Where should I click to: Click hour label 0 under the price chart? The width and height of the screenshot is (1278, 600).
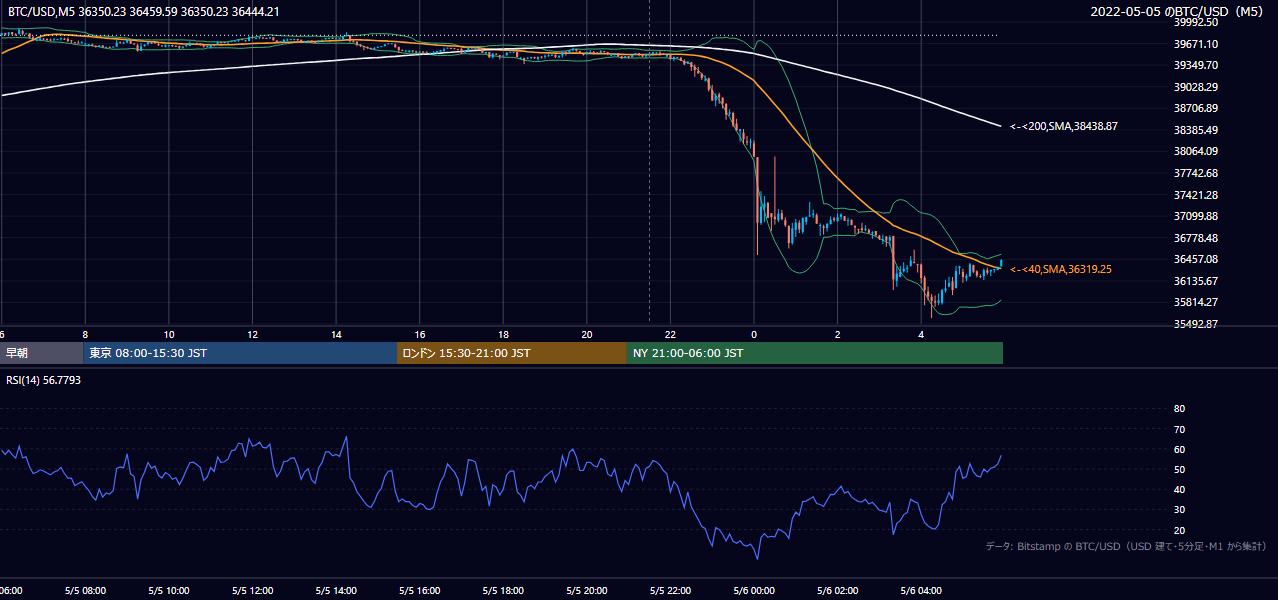click(754, 334)
